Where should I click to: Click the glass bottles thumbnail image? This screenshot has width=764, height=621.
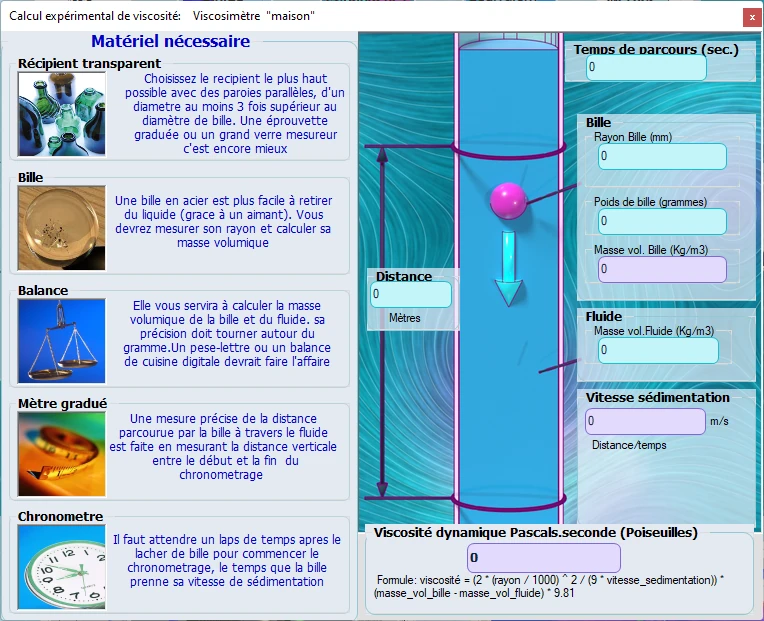pos(61,114)
